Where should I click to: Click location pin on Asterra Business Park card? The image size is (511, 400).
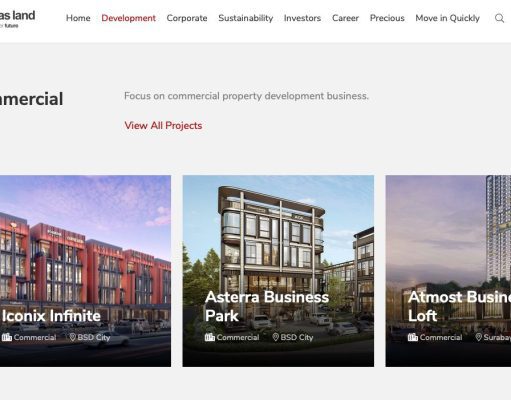275,337
